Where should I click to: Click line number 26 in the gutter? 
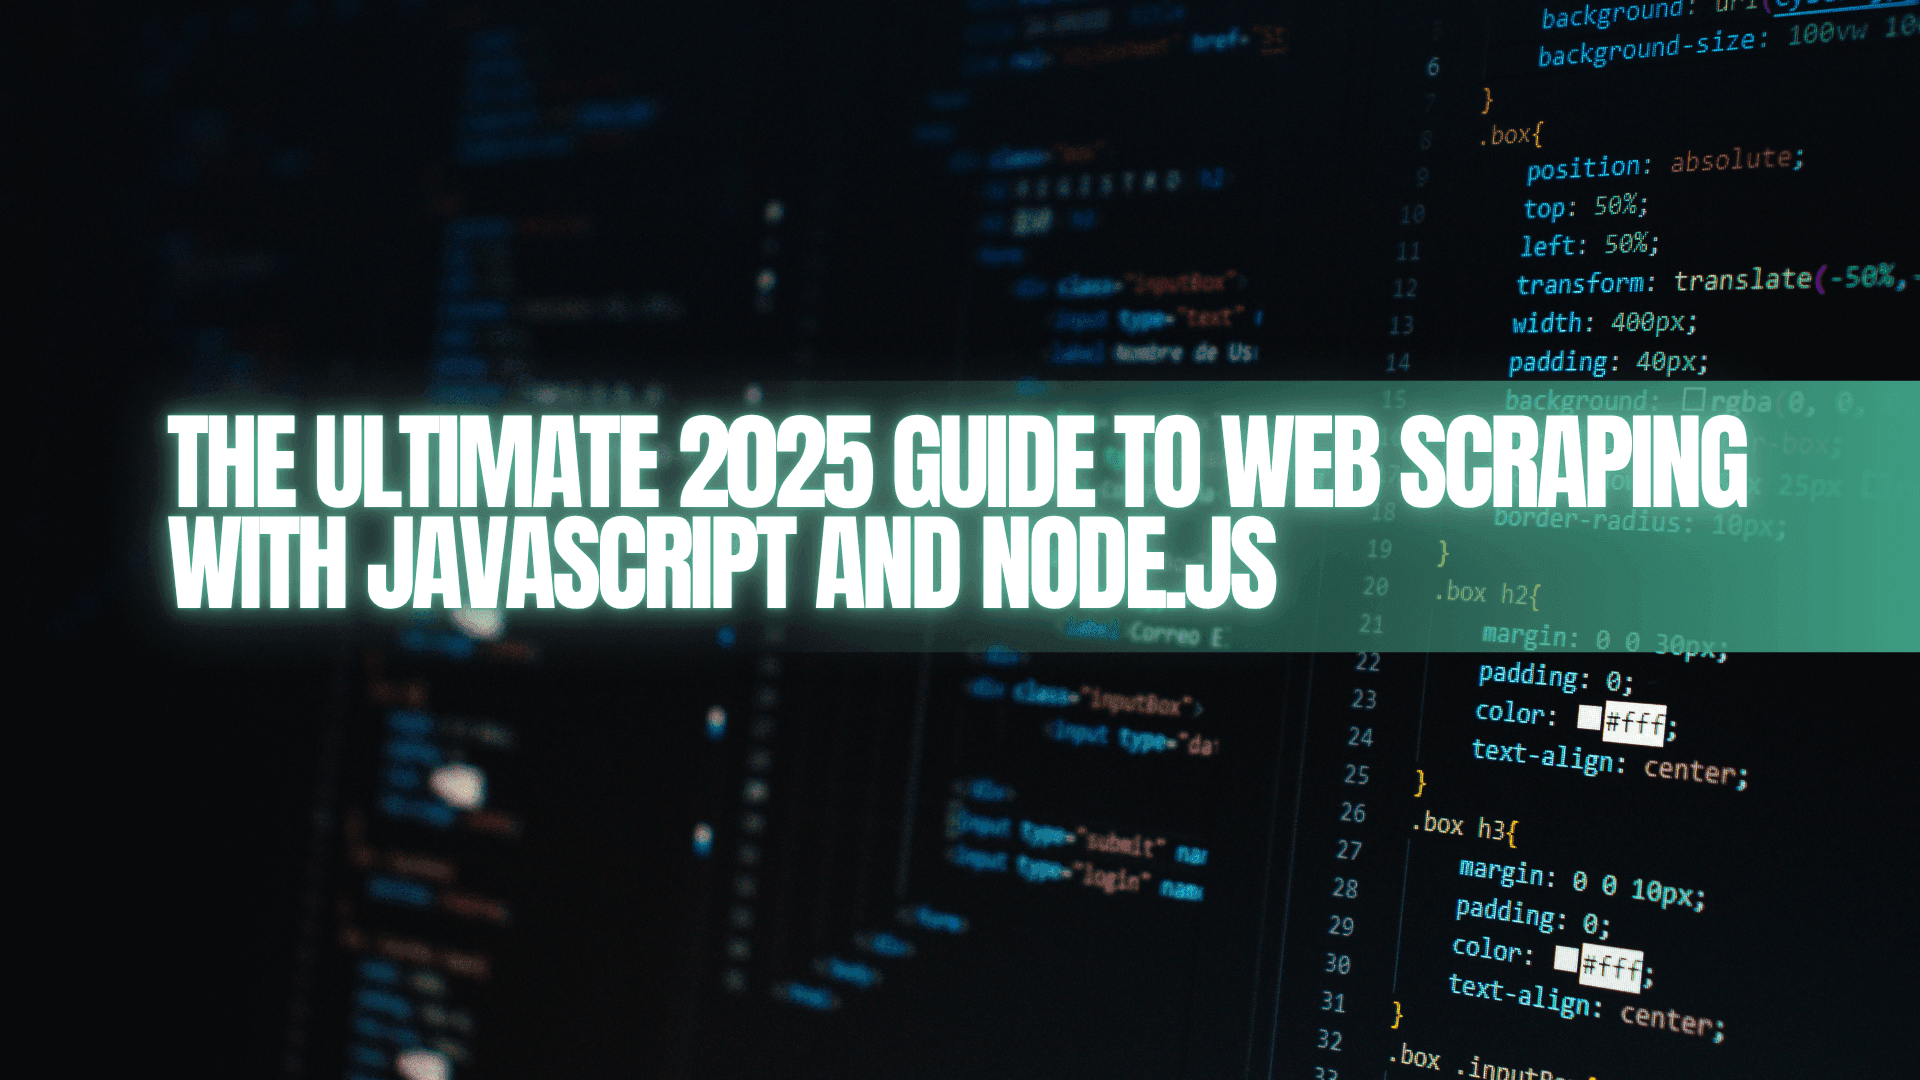pos(1353,812)
